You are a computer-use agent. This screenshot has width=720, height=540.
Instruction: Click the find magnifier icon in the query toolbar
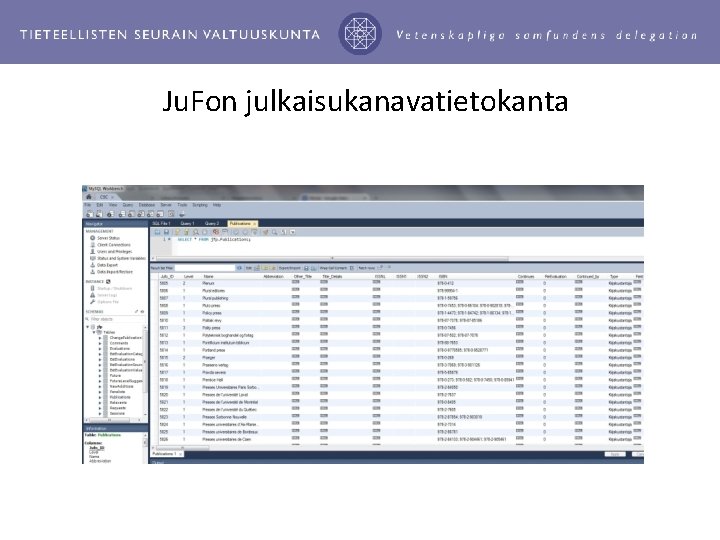[275, 232]
